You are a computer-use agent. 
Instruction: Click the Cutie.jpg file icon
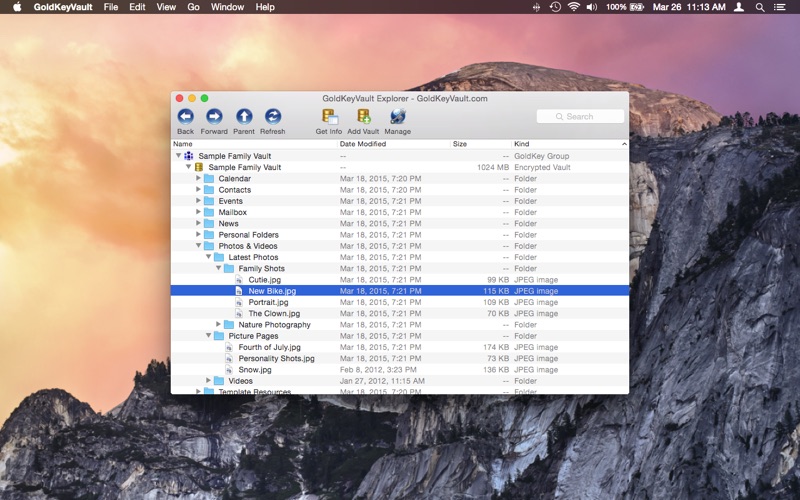(239, 280)
